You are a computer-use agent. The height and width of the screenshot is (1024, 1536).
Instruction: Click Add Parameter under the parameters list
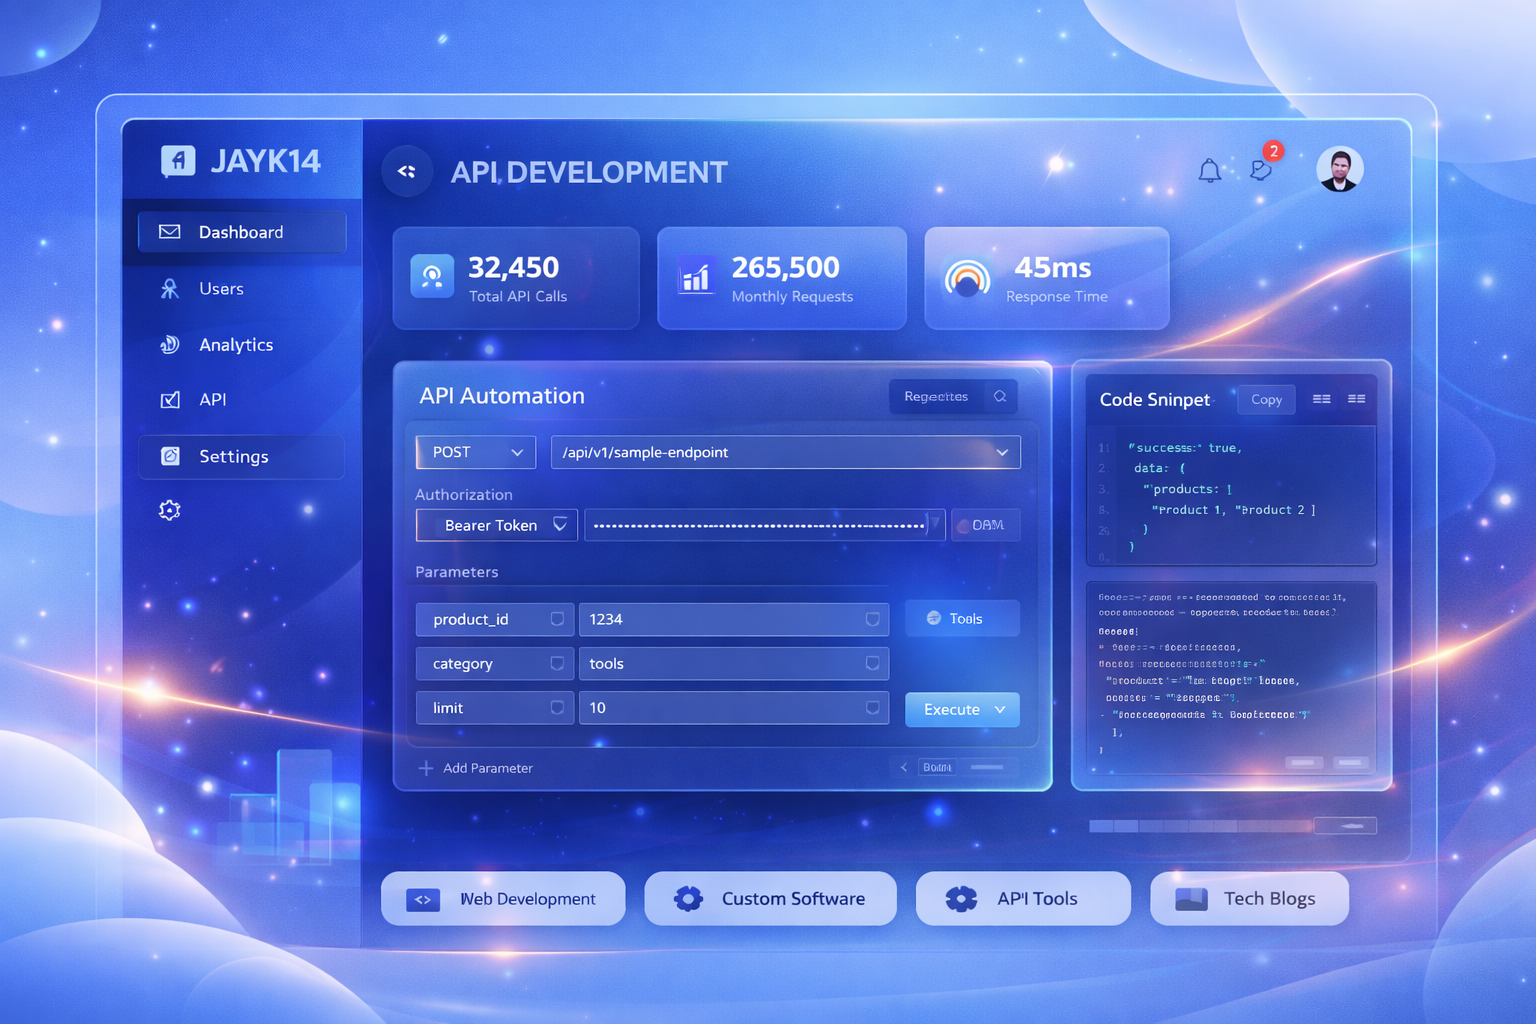(x=476, y=768)
